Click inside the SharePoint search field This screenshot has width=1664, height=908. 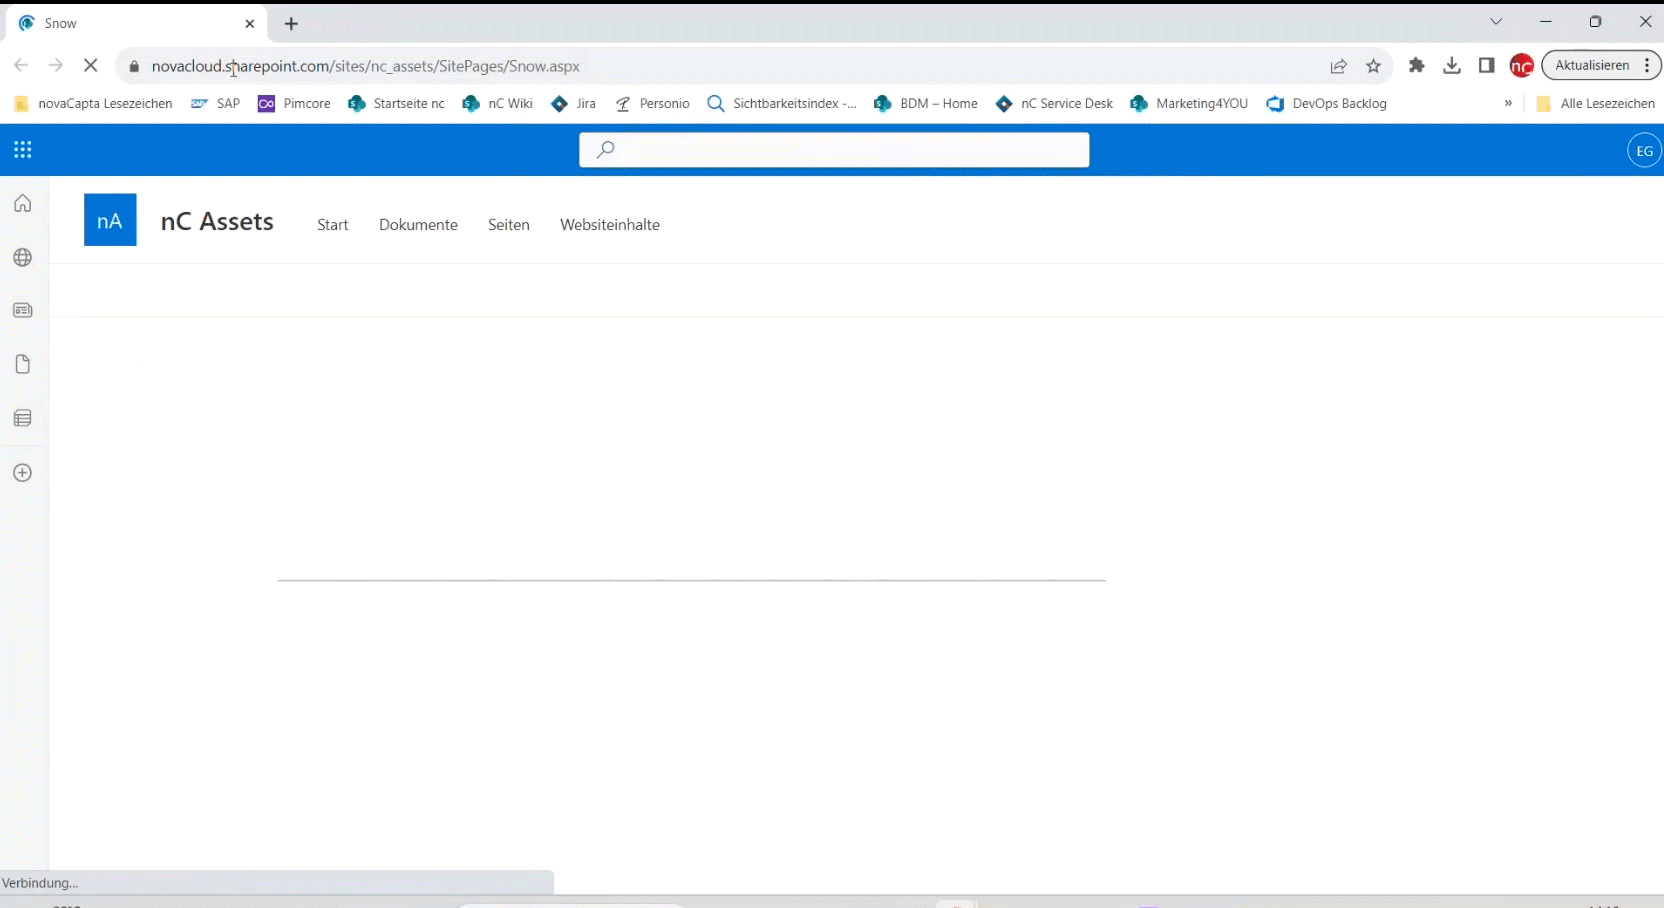(836, 150)
